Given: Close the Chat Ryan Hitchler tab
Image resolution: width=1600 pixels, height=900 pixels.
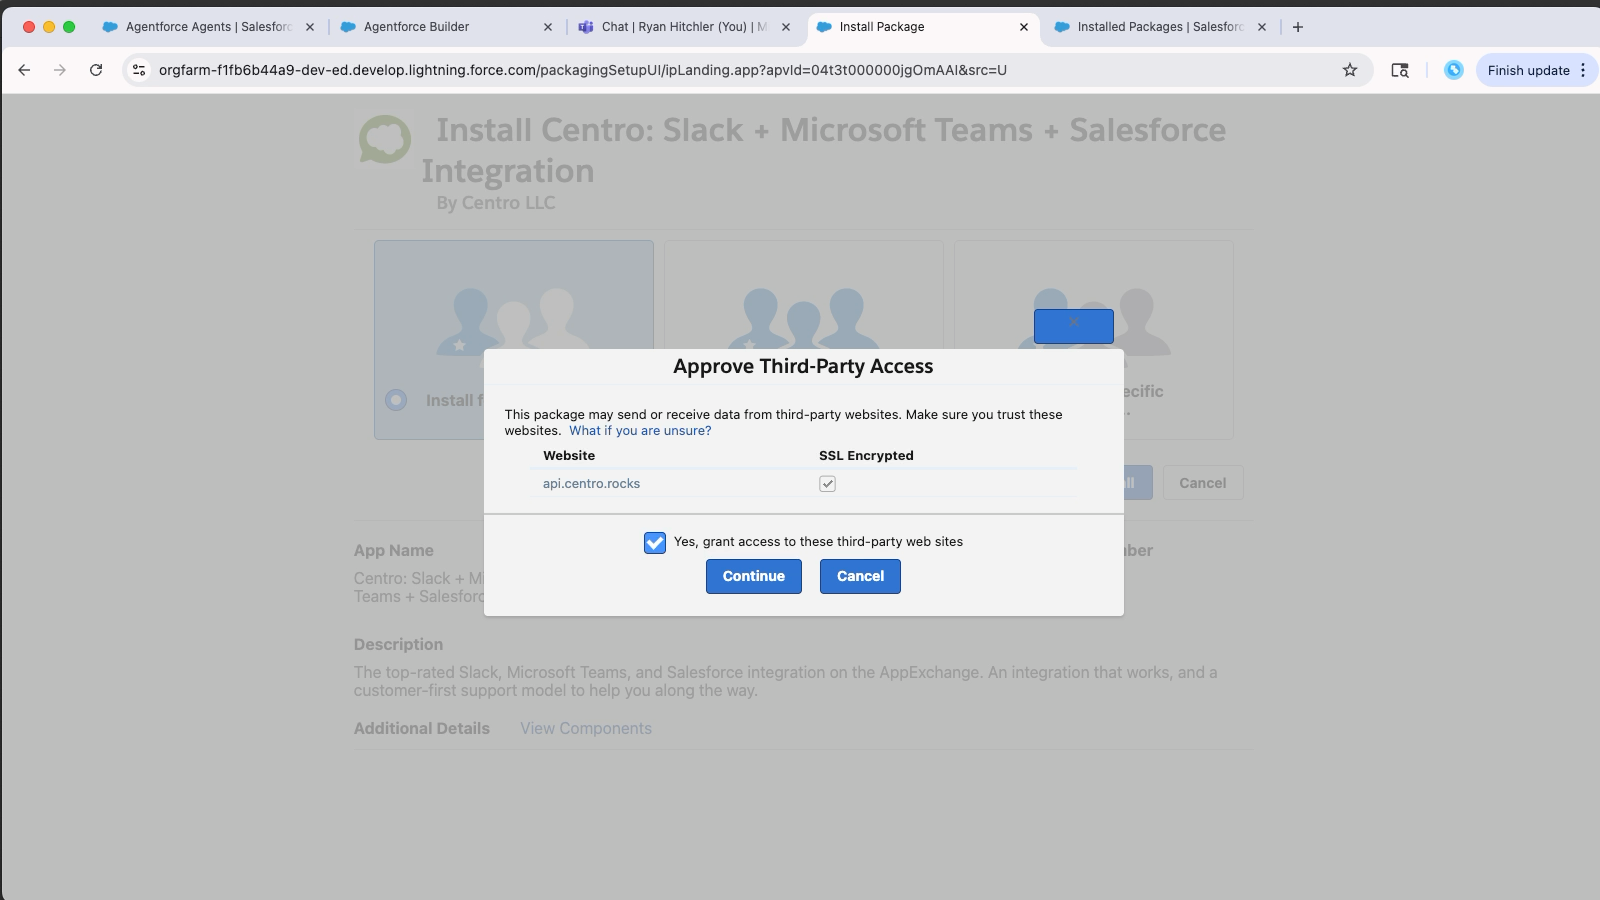Looking at the screenshot, I should (786, 27).
